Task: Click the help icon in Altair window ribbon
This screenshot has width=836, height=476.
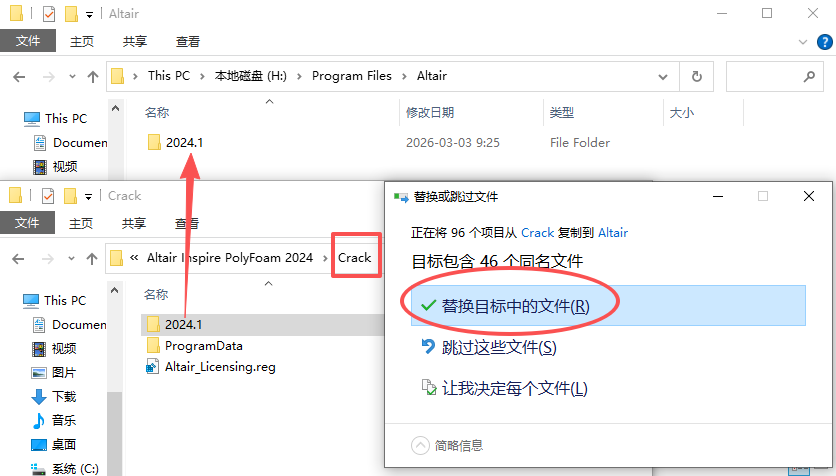Action: 823,42
